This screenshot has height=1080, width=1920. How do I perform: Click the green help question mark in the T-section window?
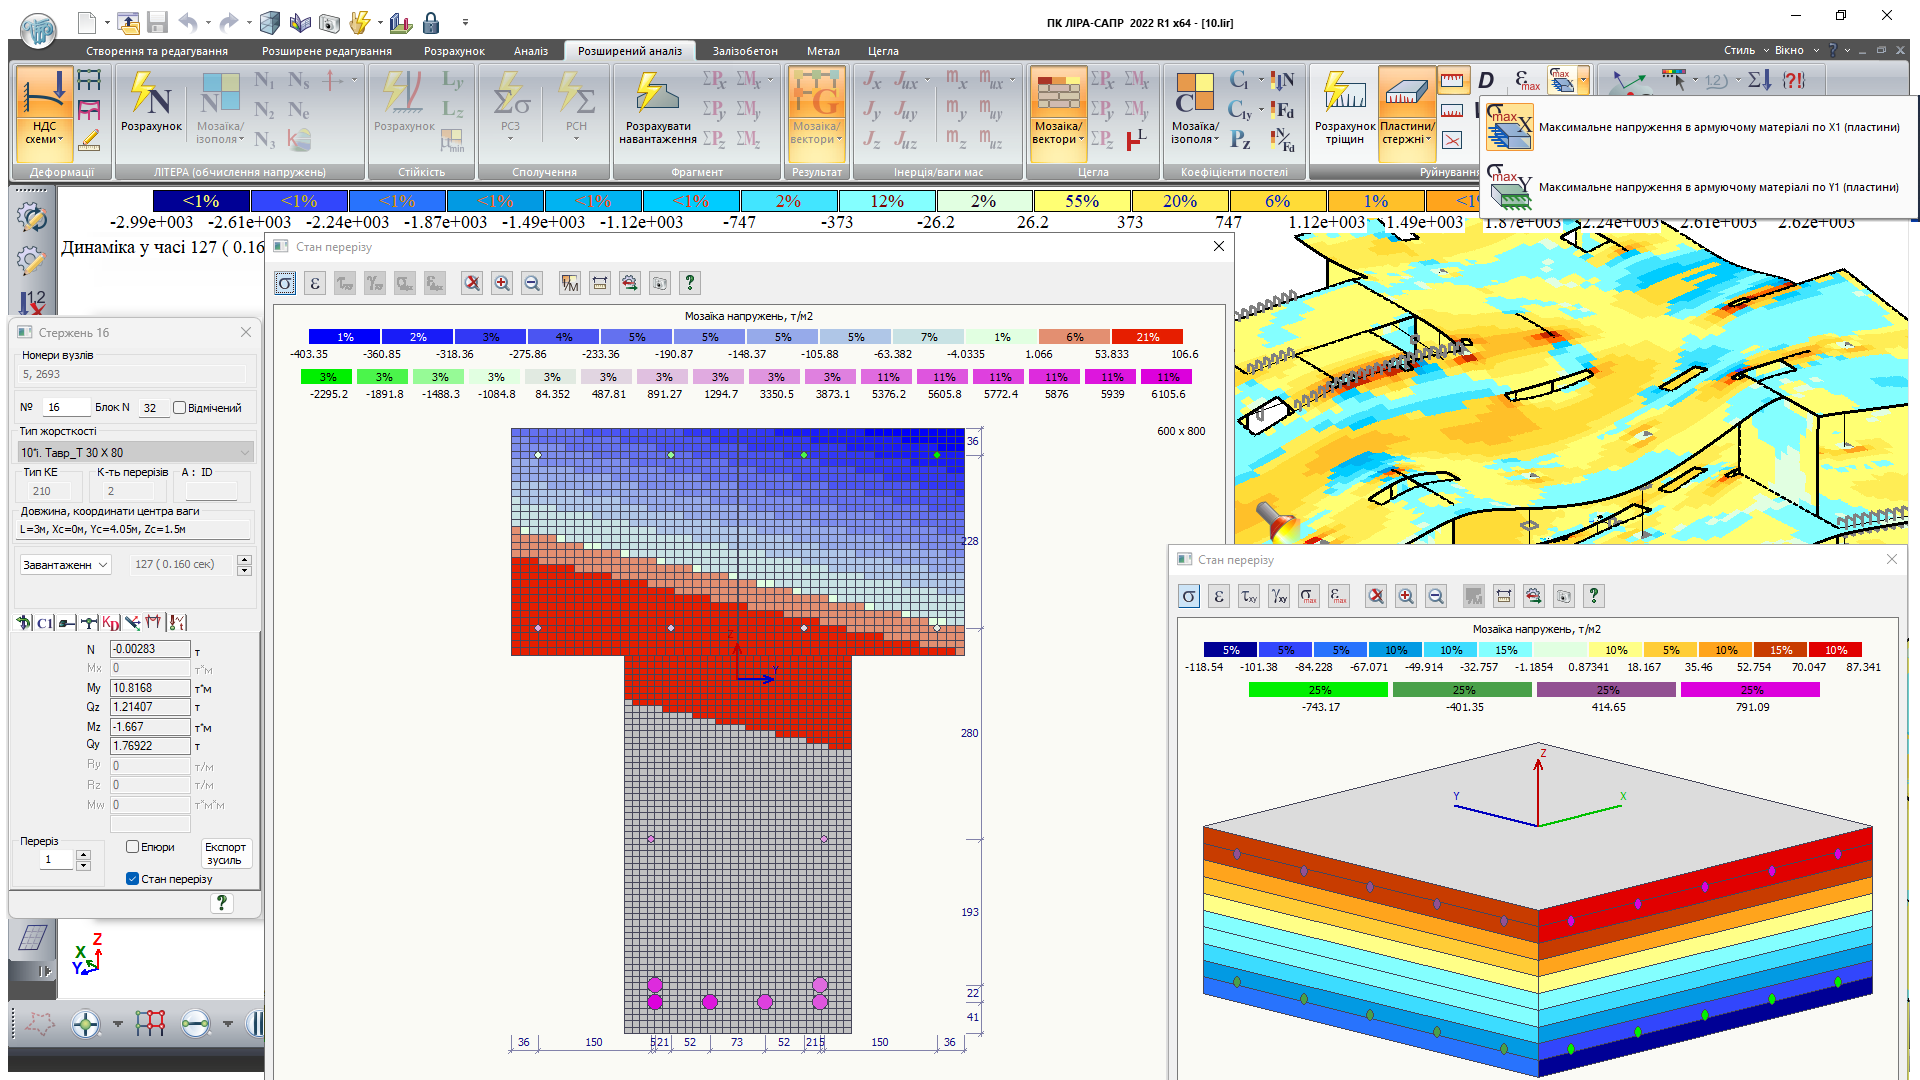(x=689, y=284)
